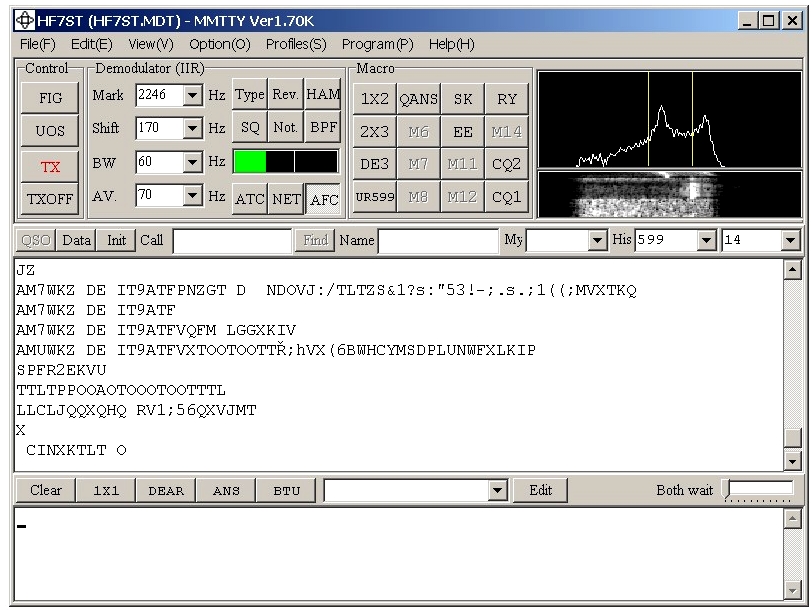This screenshot has height=611, width=811.
Task: Open the File(F) menu
Action: coord(37,44)
